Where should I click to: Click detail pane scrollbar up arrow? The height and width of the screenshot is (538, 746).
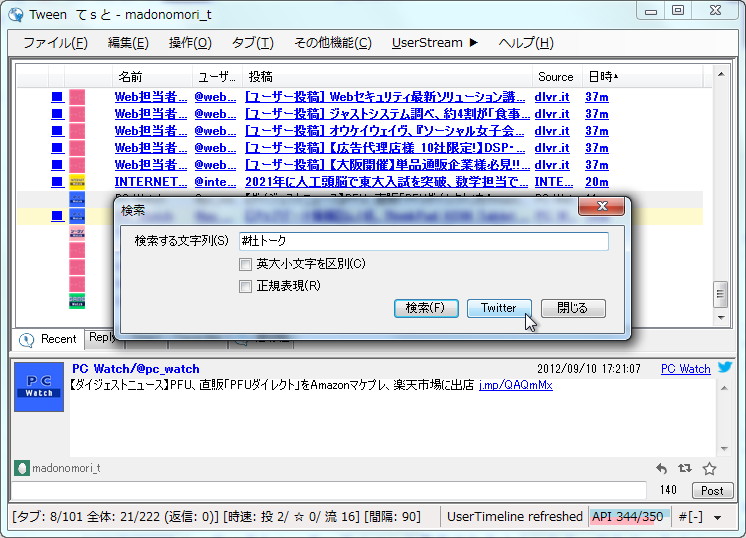click(724, 389)
